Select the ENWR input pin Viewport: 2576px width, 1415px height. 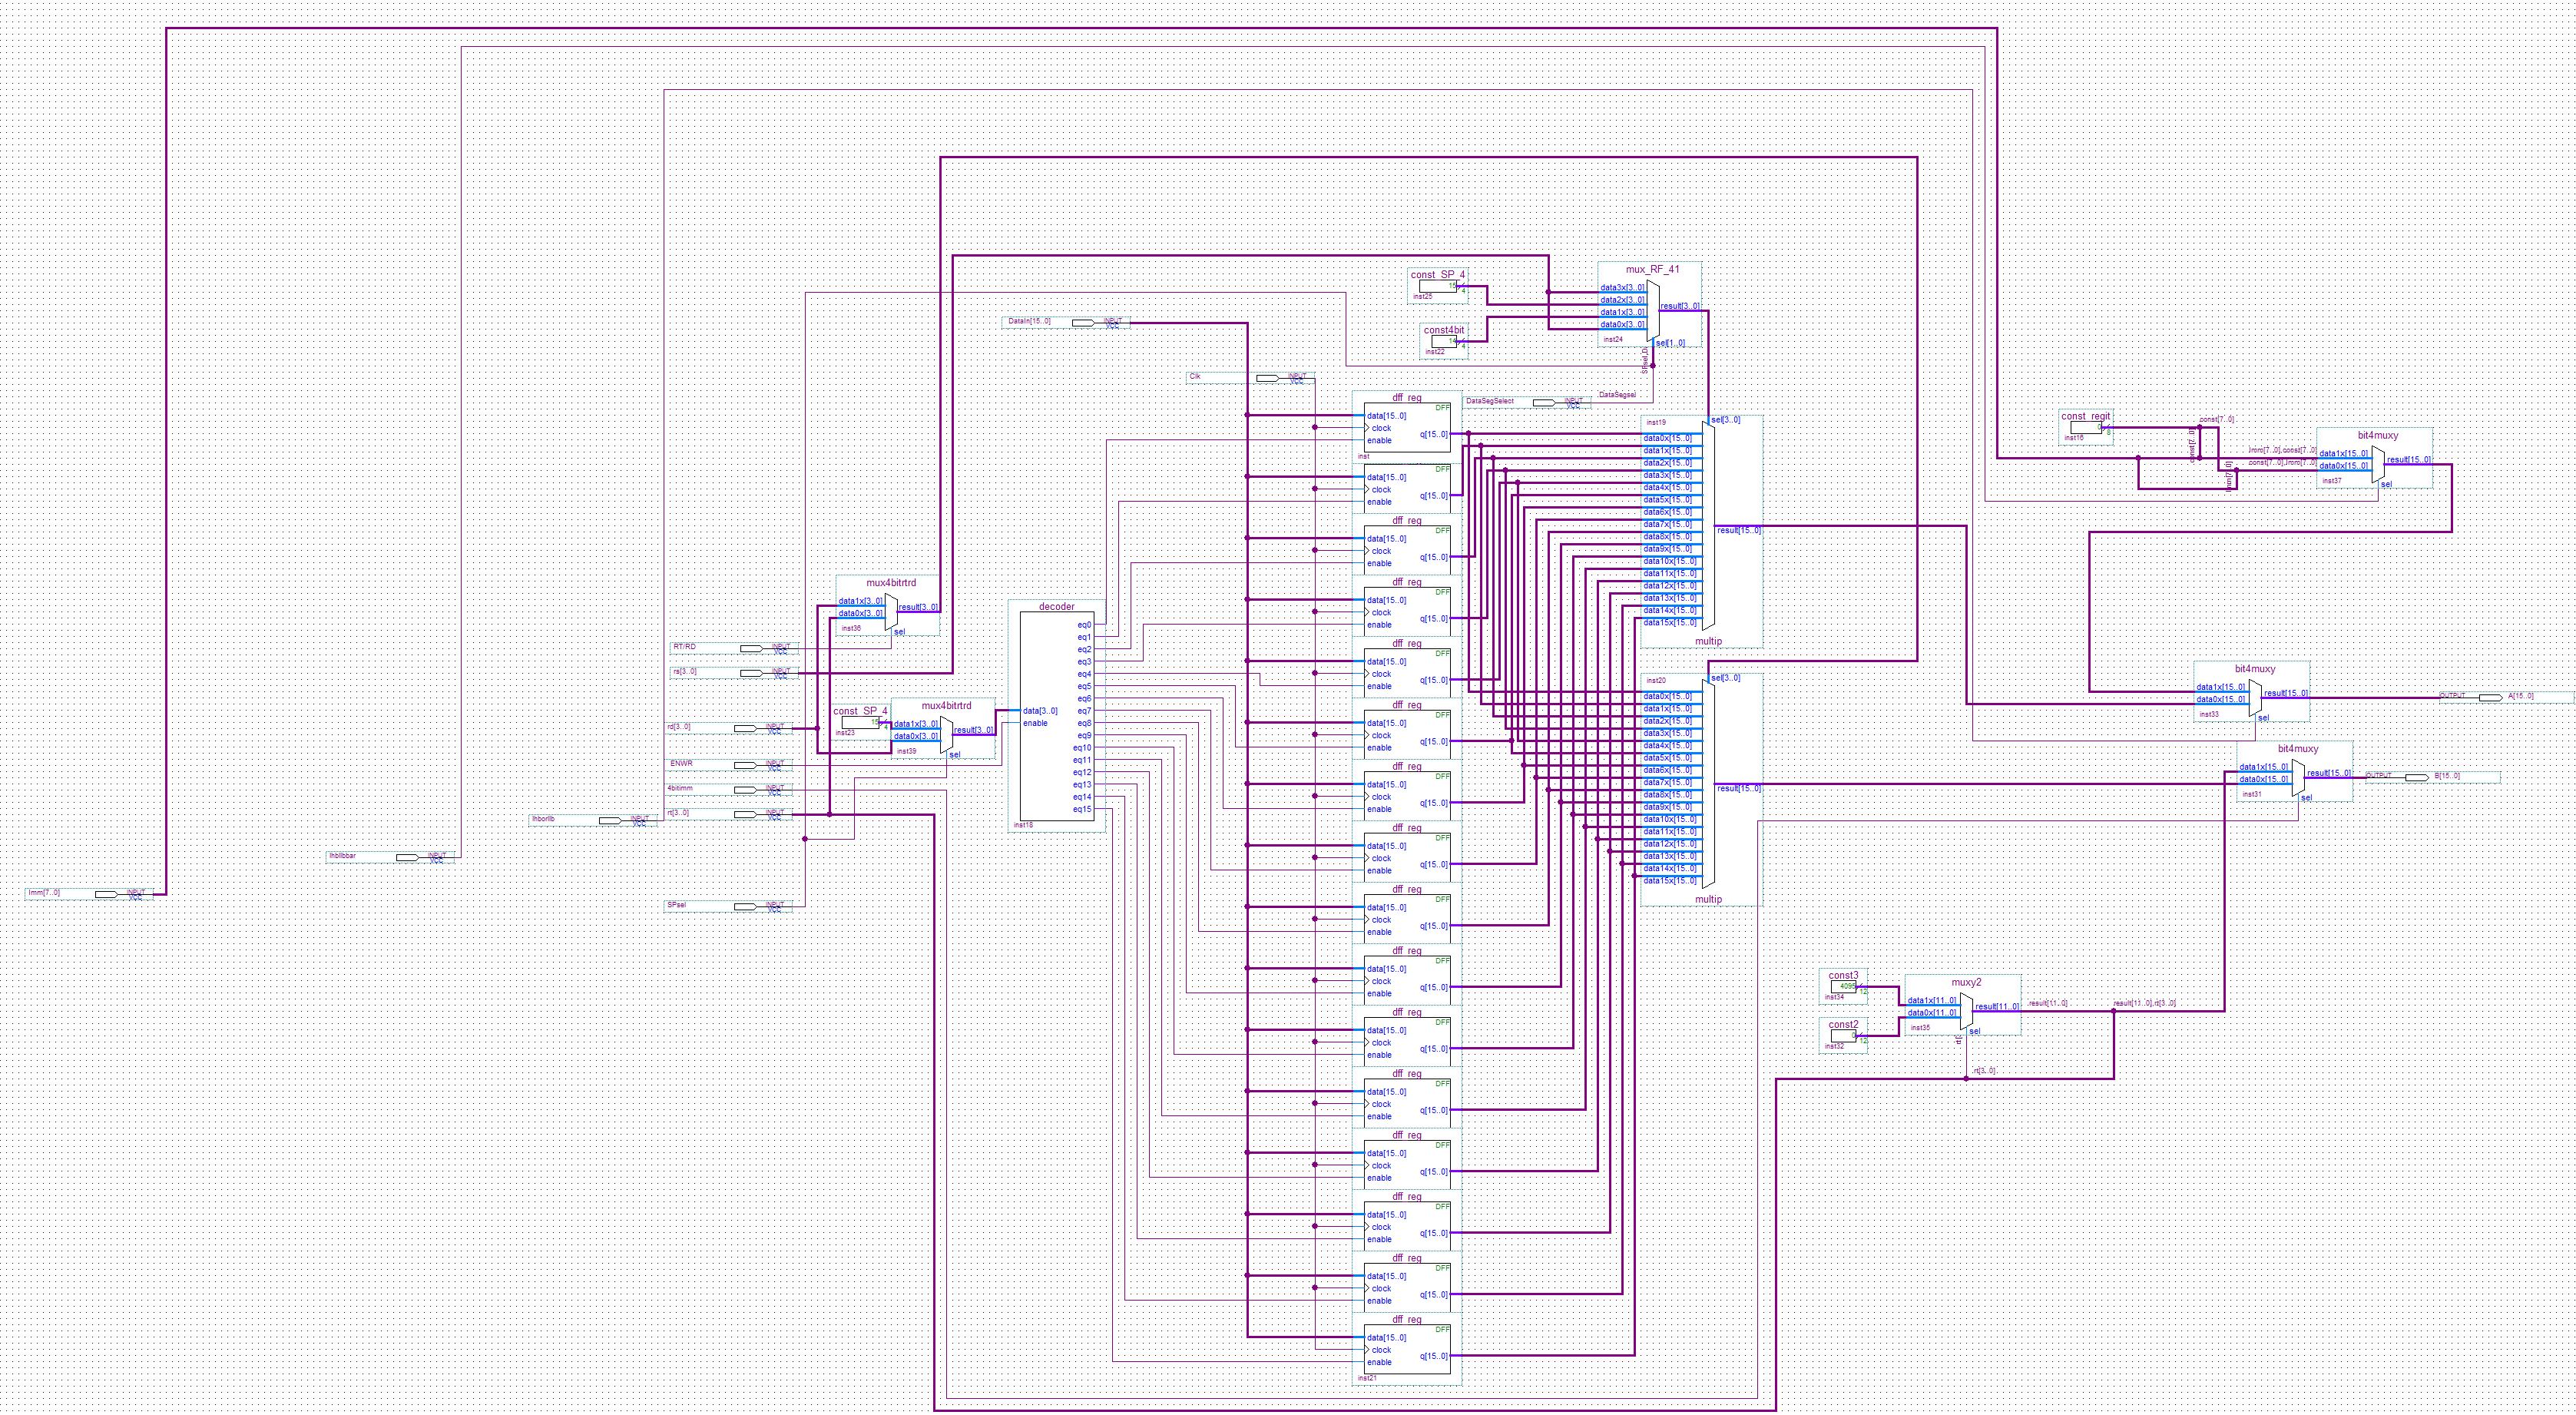(746, 765)
